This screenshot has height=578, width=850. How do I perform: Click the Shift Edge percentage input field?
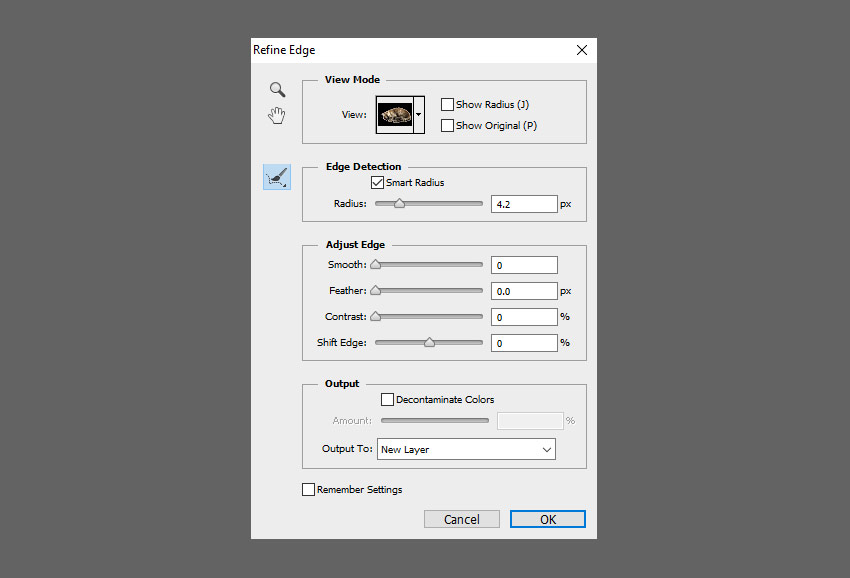(x=524, y=343)
